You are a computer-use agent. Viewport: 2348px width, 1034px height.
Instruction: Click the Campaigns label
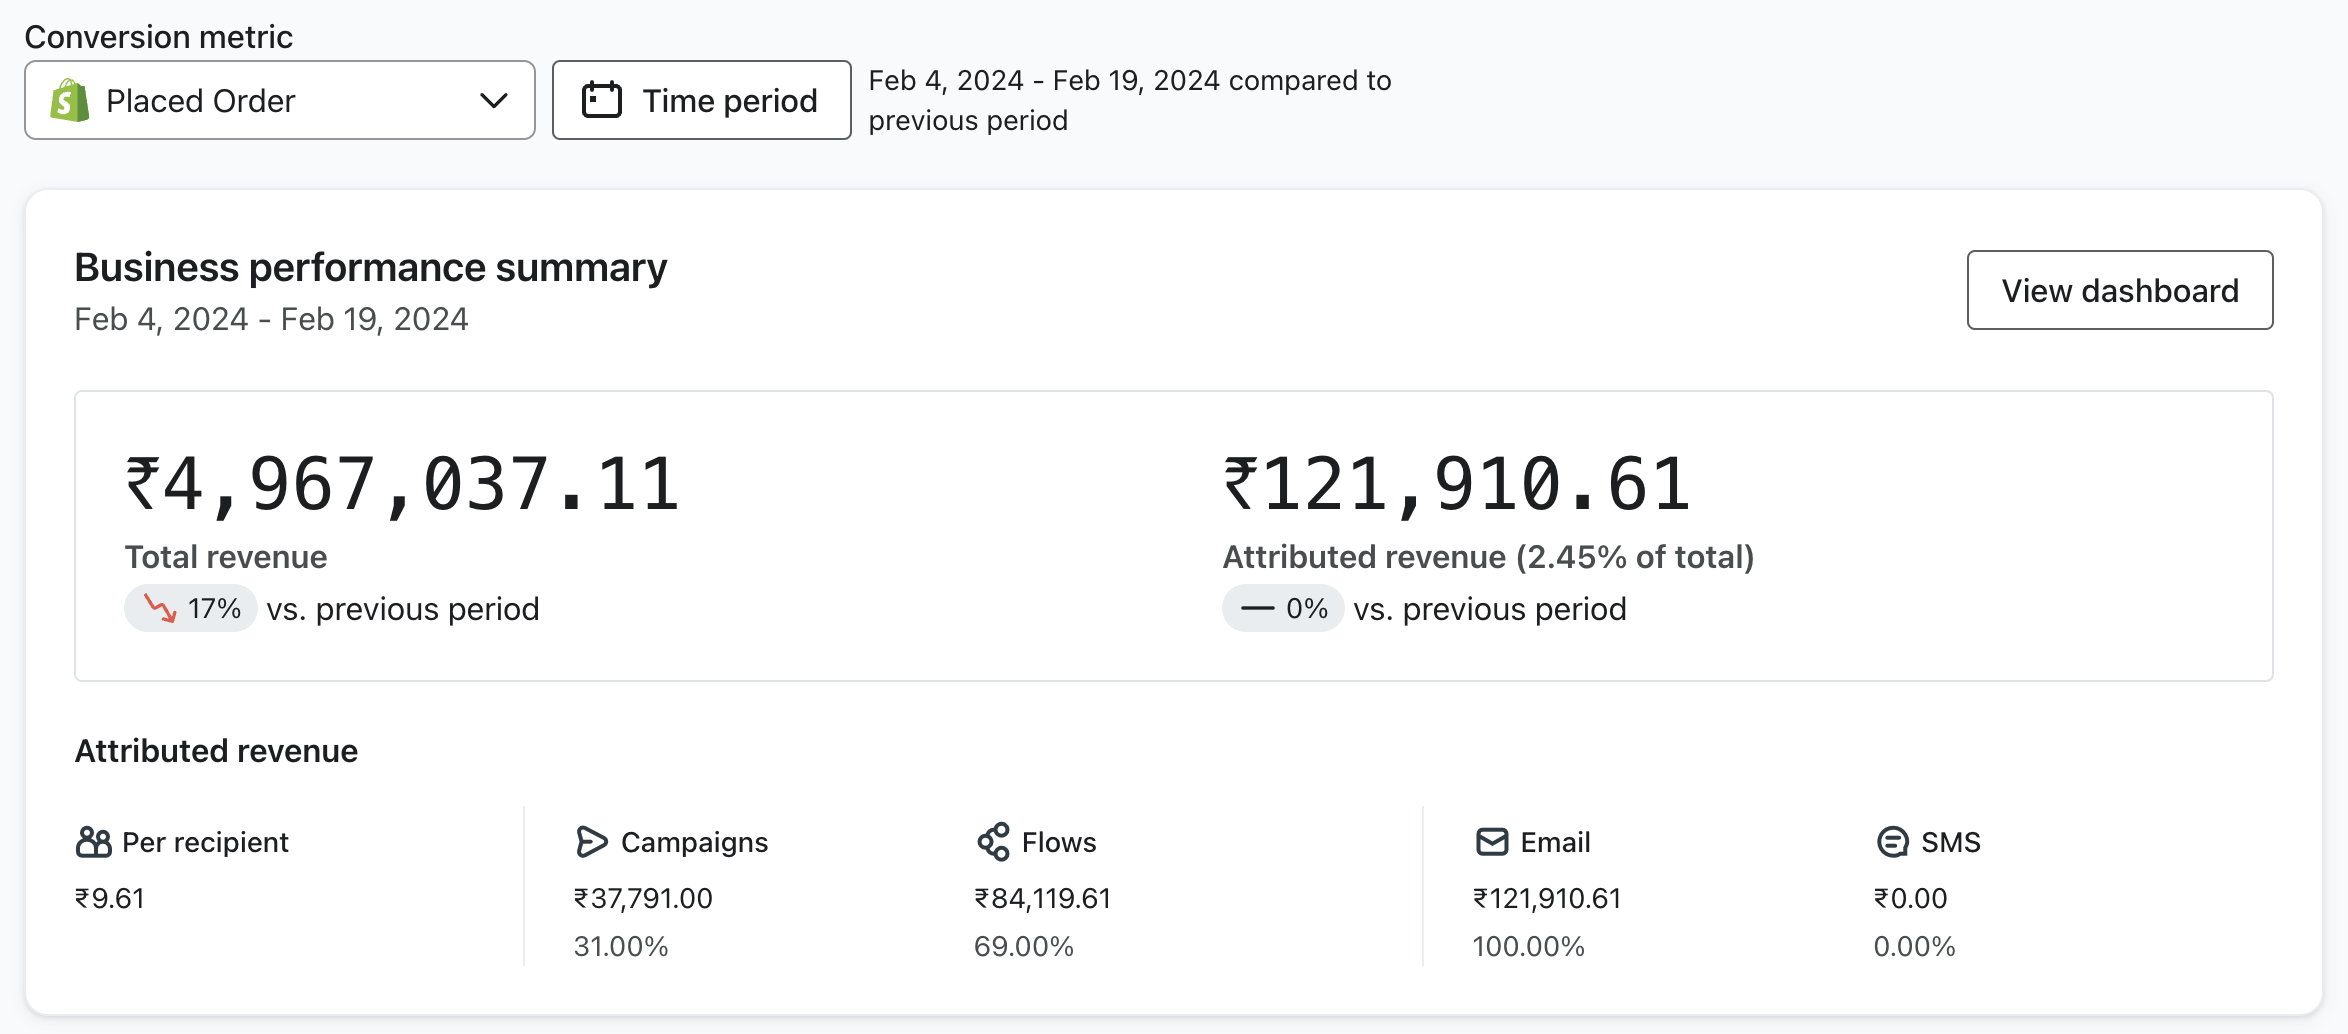[x=695, y=842]
